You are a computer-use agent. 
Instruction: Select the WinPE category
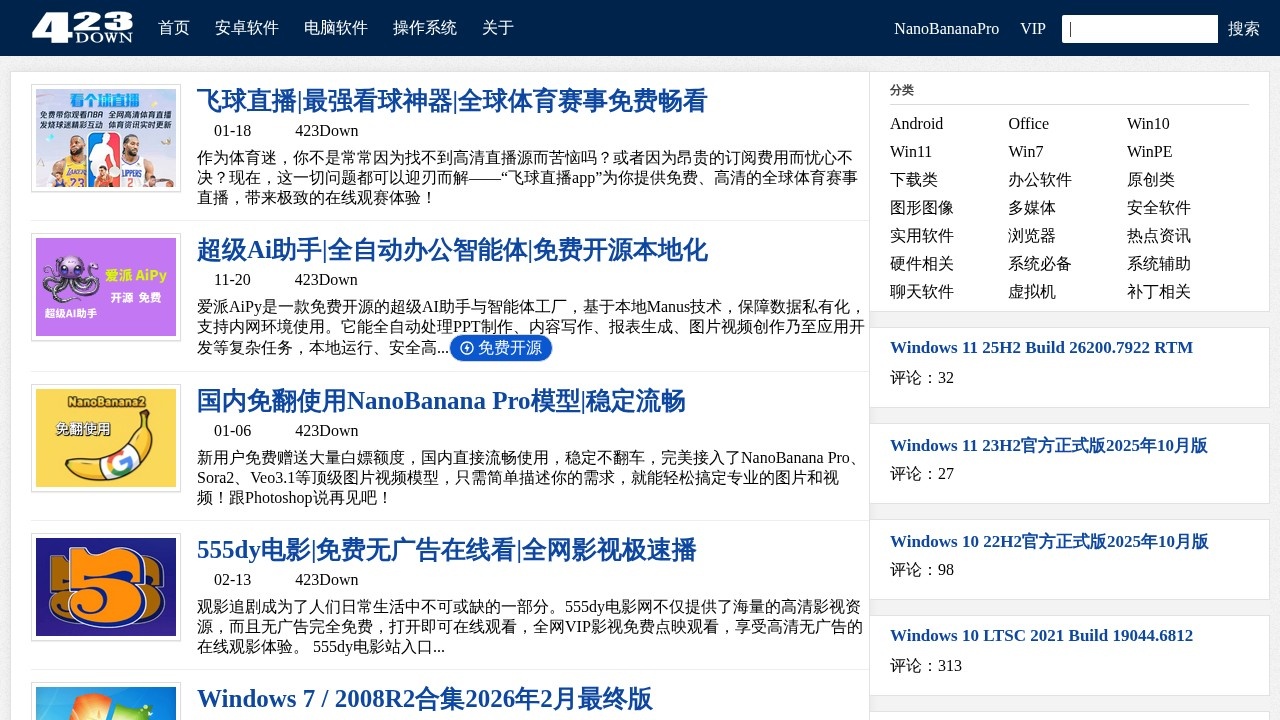(1149, 152)
